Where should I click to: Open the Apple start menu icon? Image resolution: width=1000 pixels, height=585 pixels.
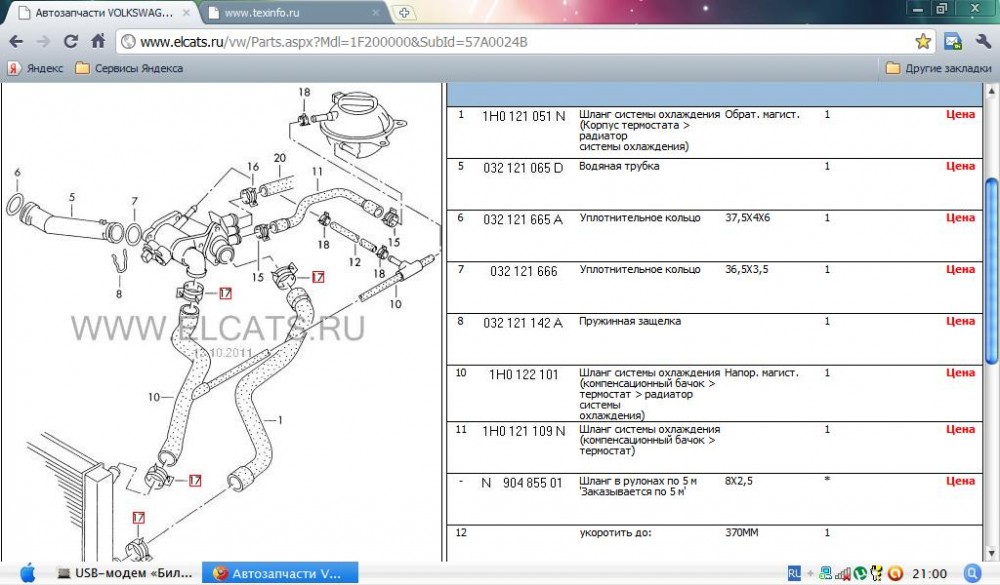(x=27, y=572)
